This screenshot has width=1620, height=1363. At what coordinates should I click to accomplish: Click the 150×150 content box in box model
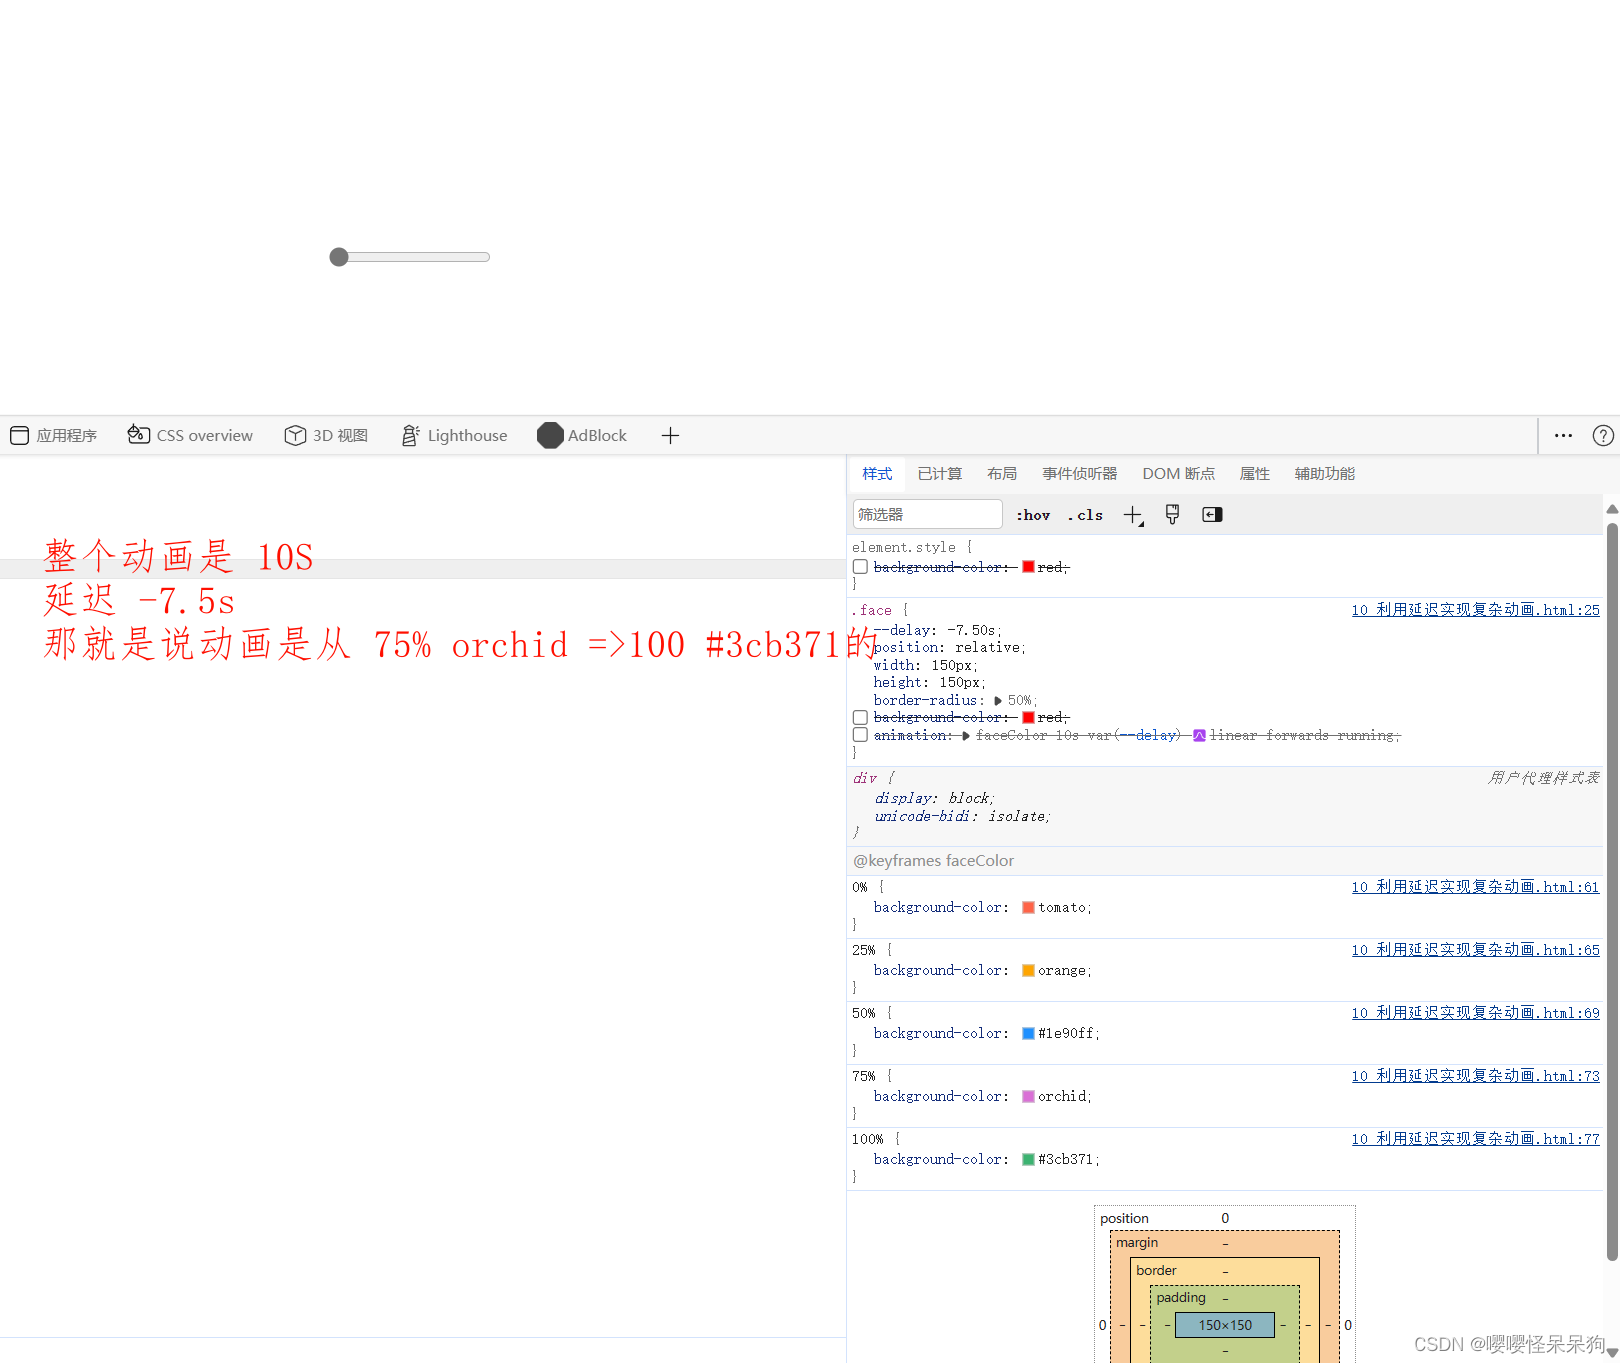coord(1225,1325)
